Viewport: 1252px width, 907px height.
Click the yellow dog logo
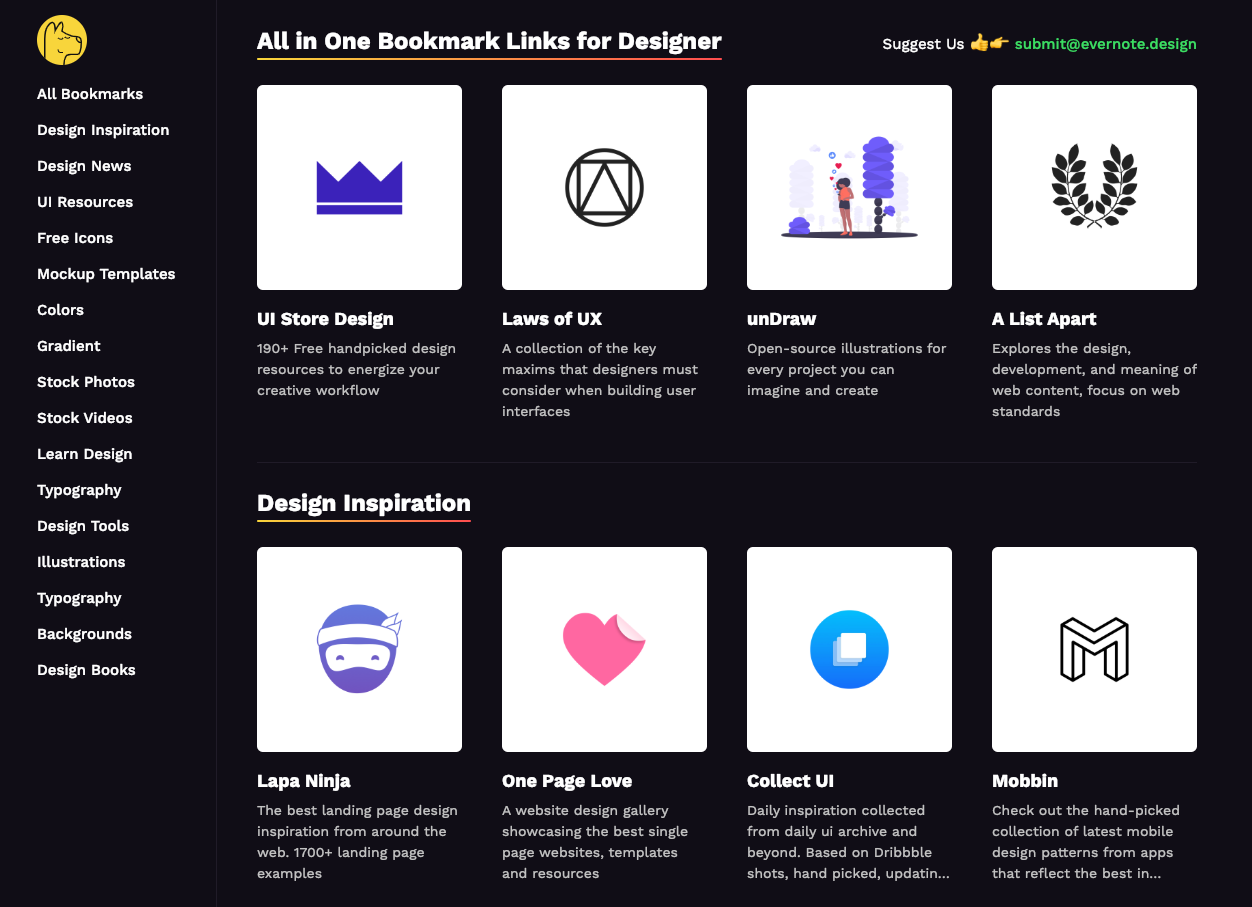point(62,41)
